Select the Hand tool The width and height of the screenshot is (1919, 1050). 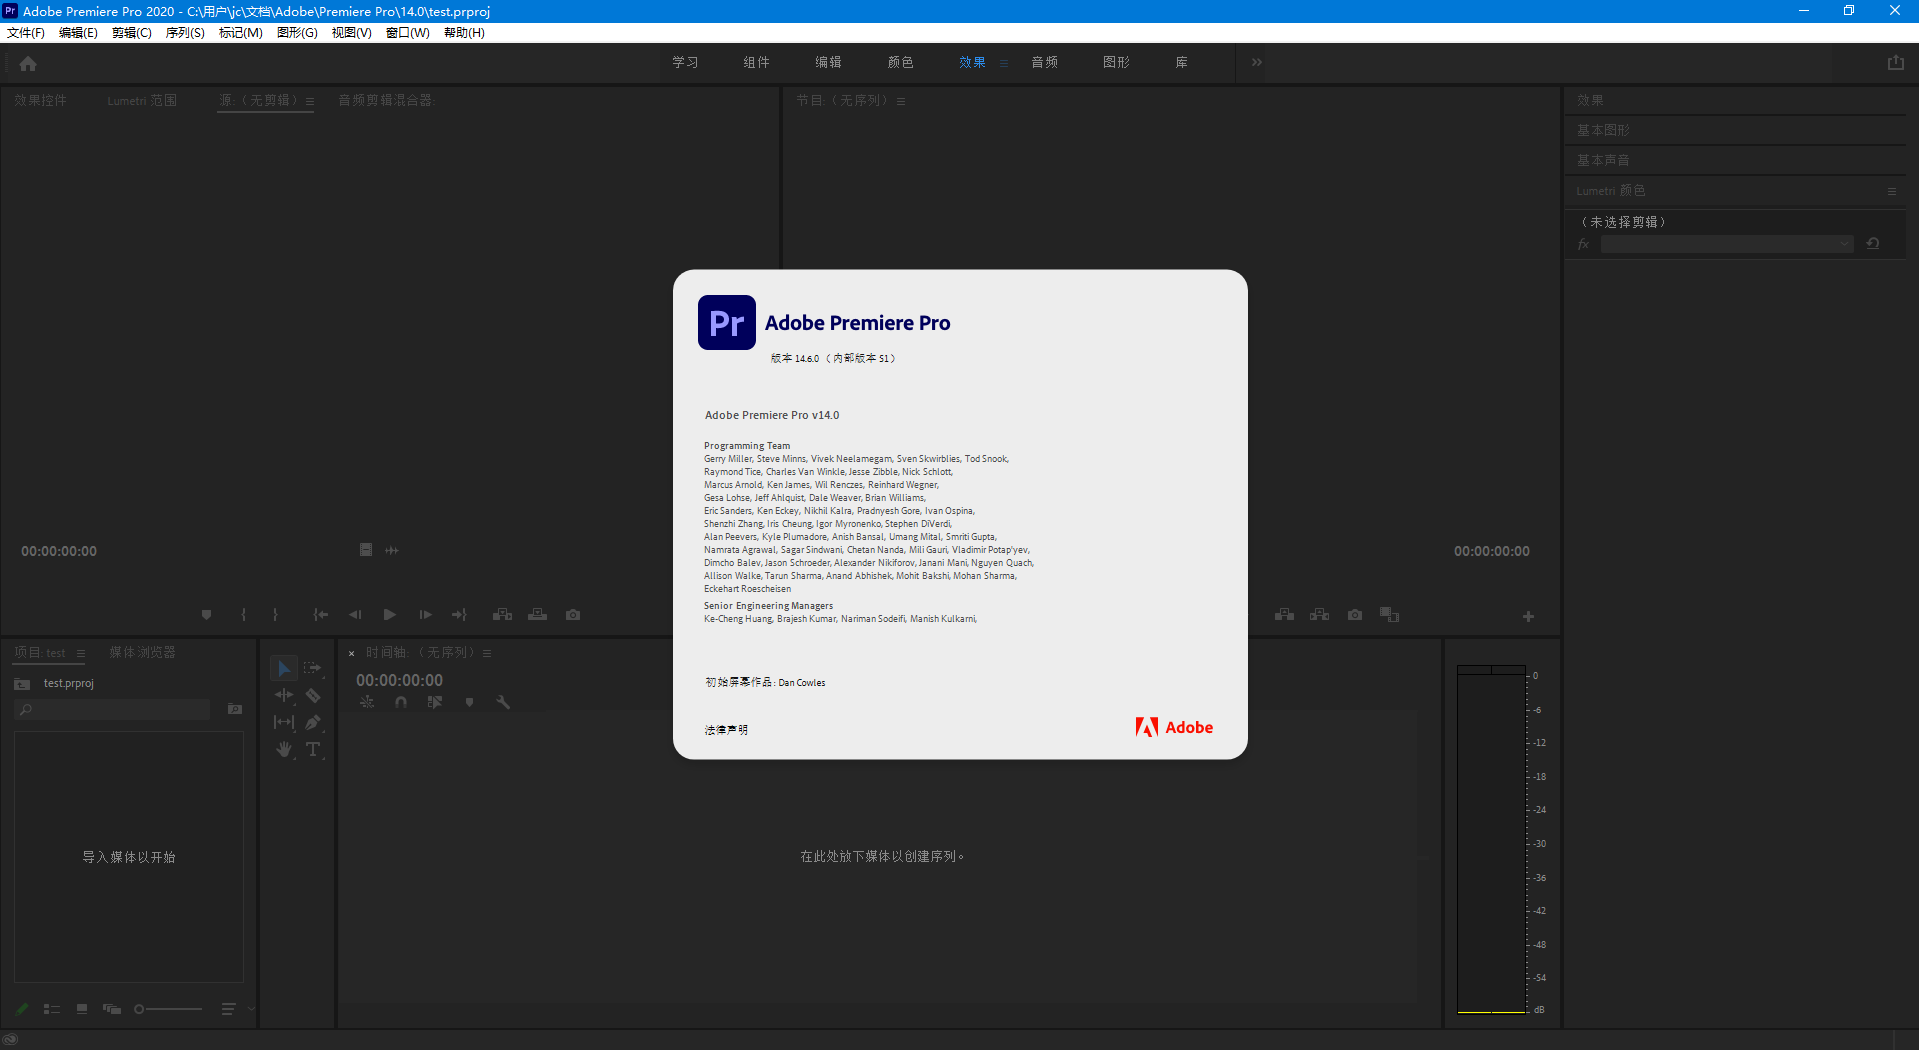[284, 749]
